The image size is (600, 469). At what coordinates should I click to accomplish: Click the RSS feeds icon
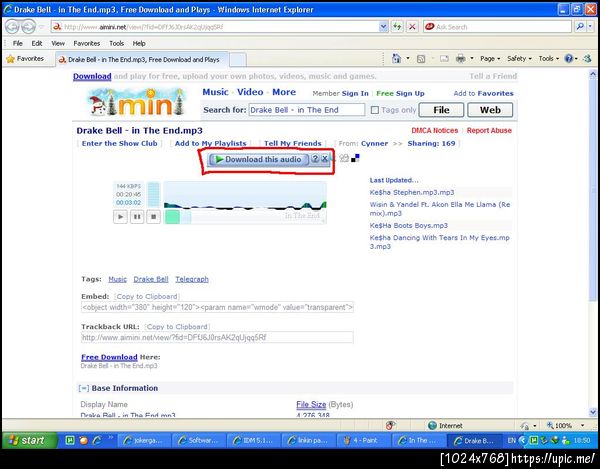421,59
